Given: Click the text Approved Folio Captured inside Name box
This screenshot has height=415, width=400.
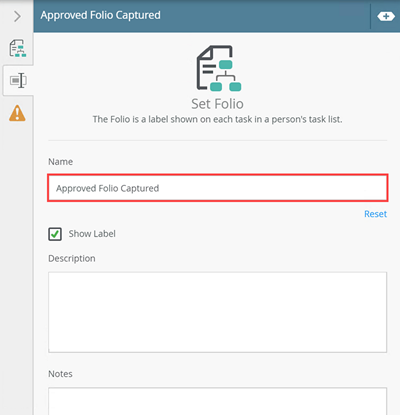Looking at the screenshot, I should click(x=107, y=188).
